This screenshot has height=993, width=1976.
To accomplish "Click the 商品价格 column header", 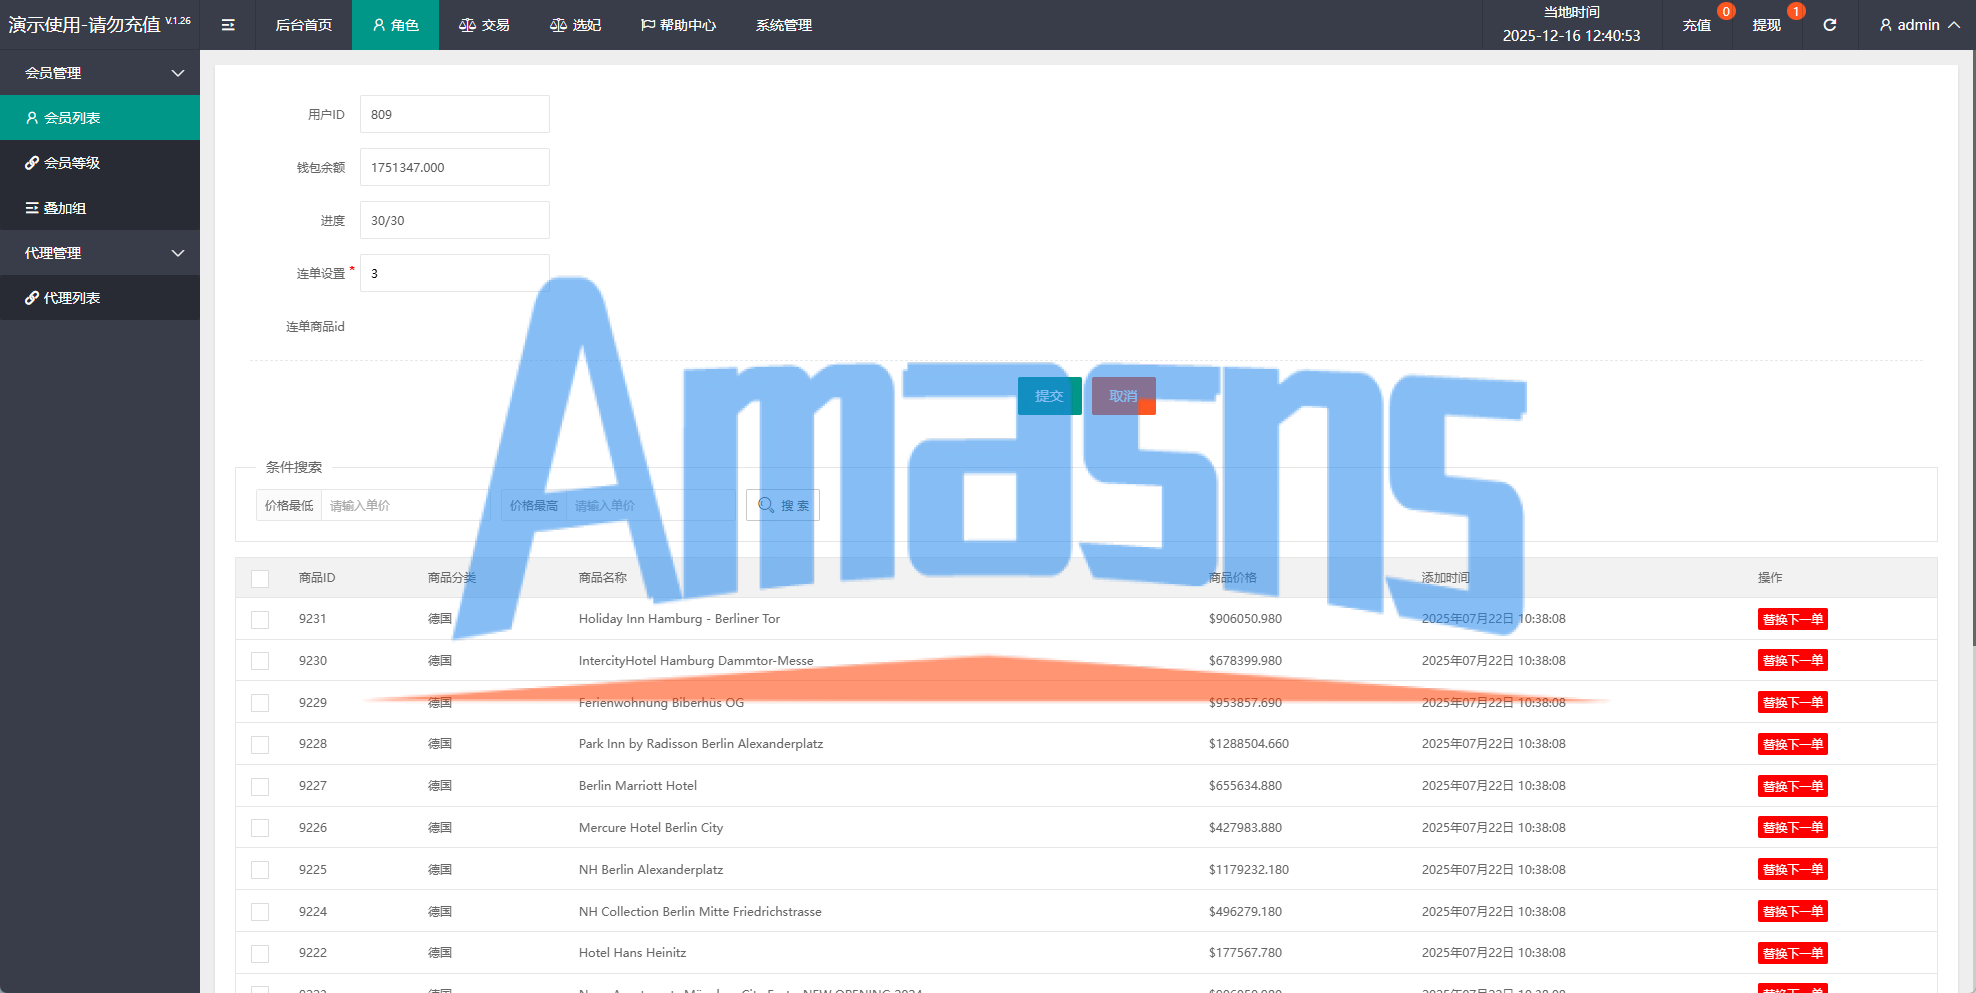I will 1233,578.
